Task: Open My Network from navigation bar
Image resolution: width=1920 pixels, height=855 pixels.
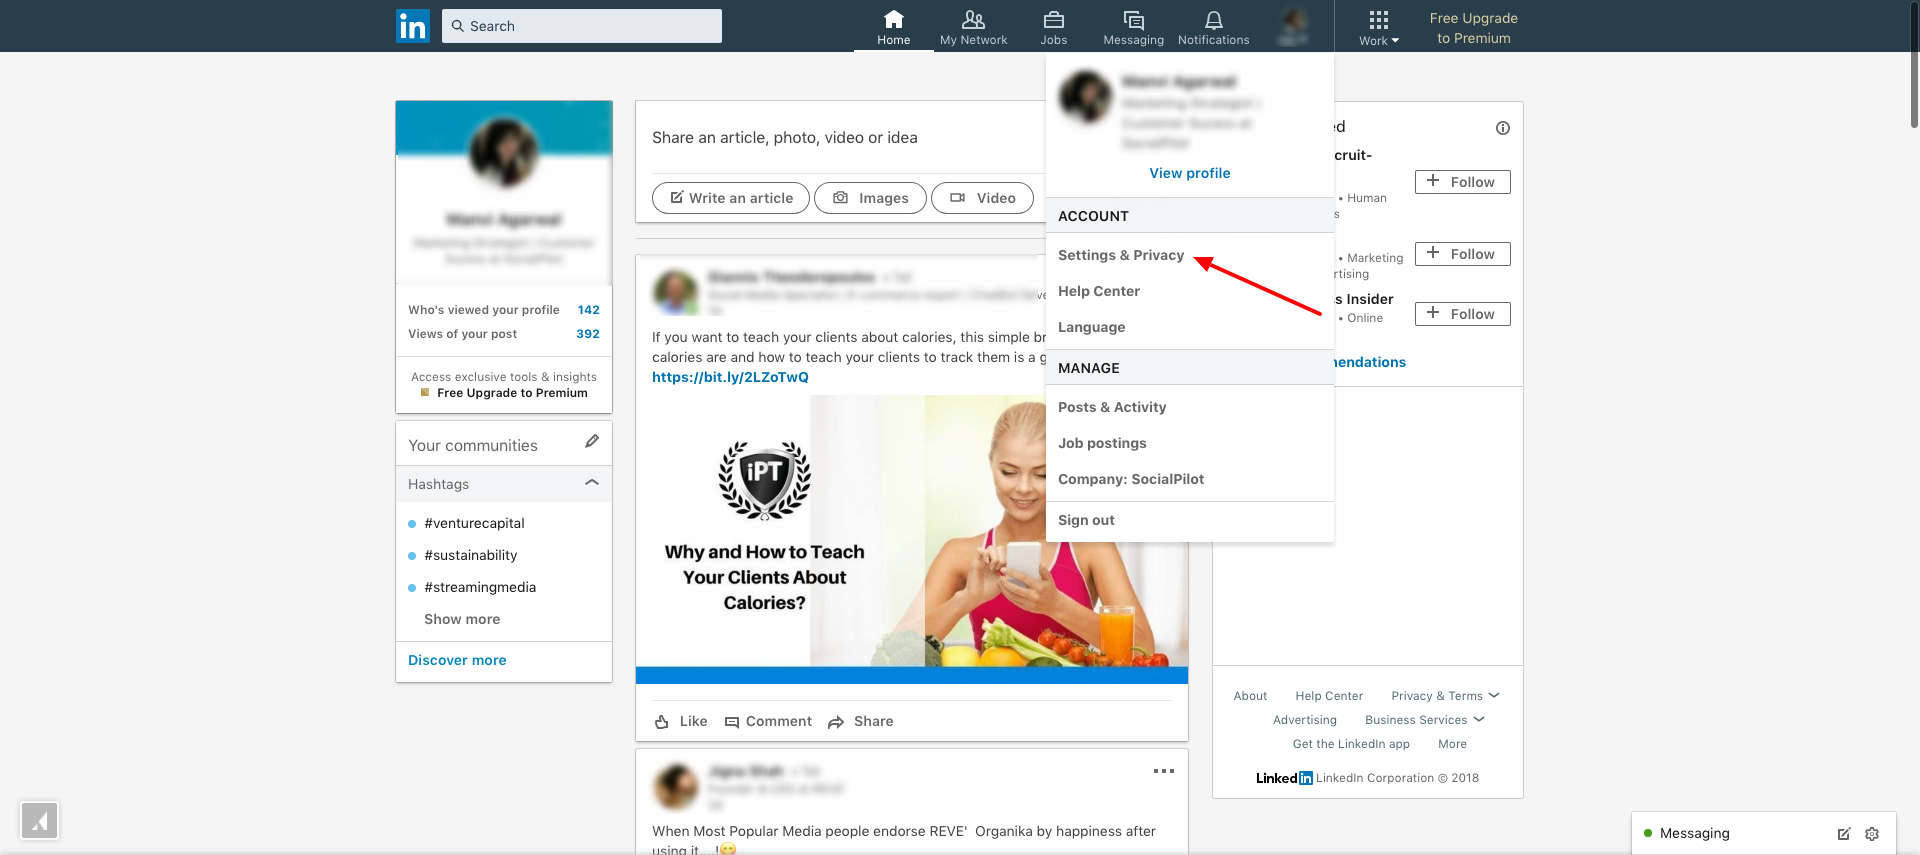Action: tap(973, 27)
